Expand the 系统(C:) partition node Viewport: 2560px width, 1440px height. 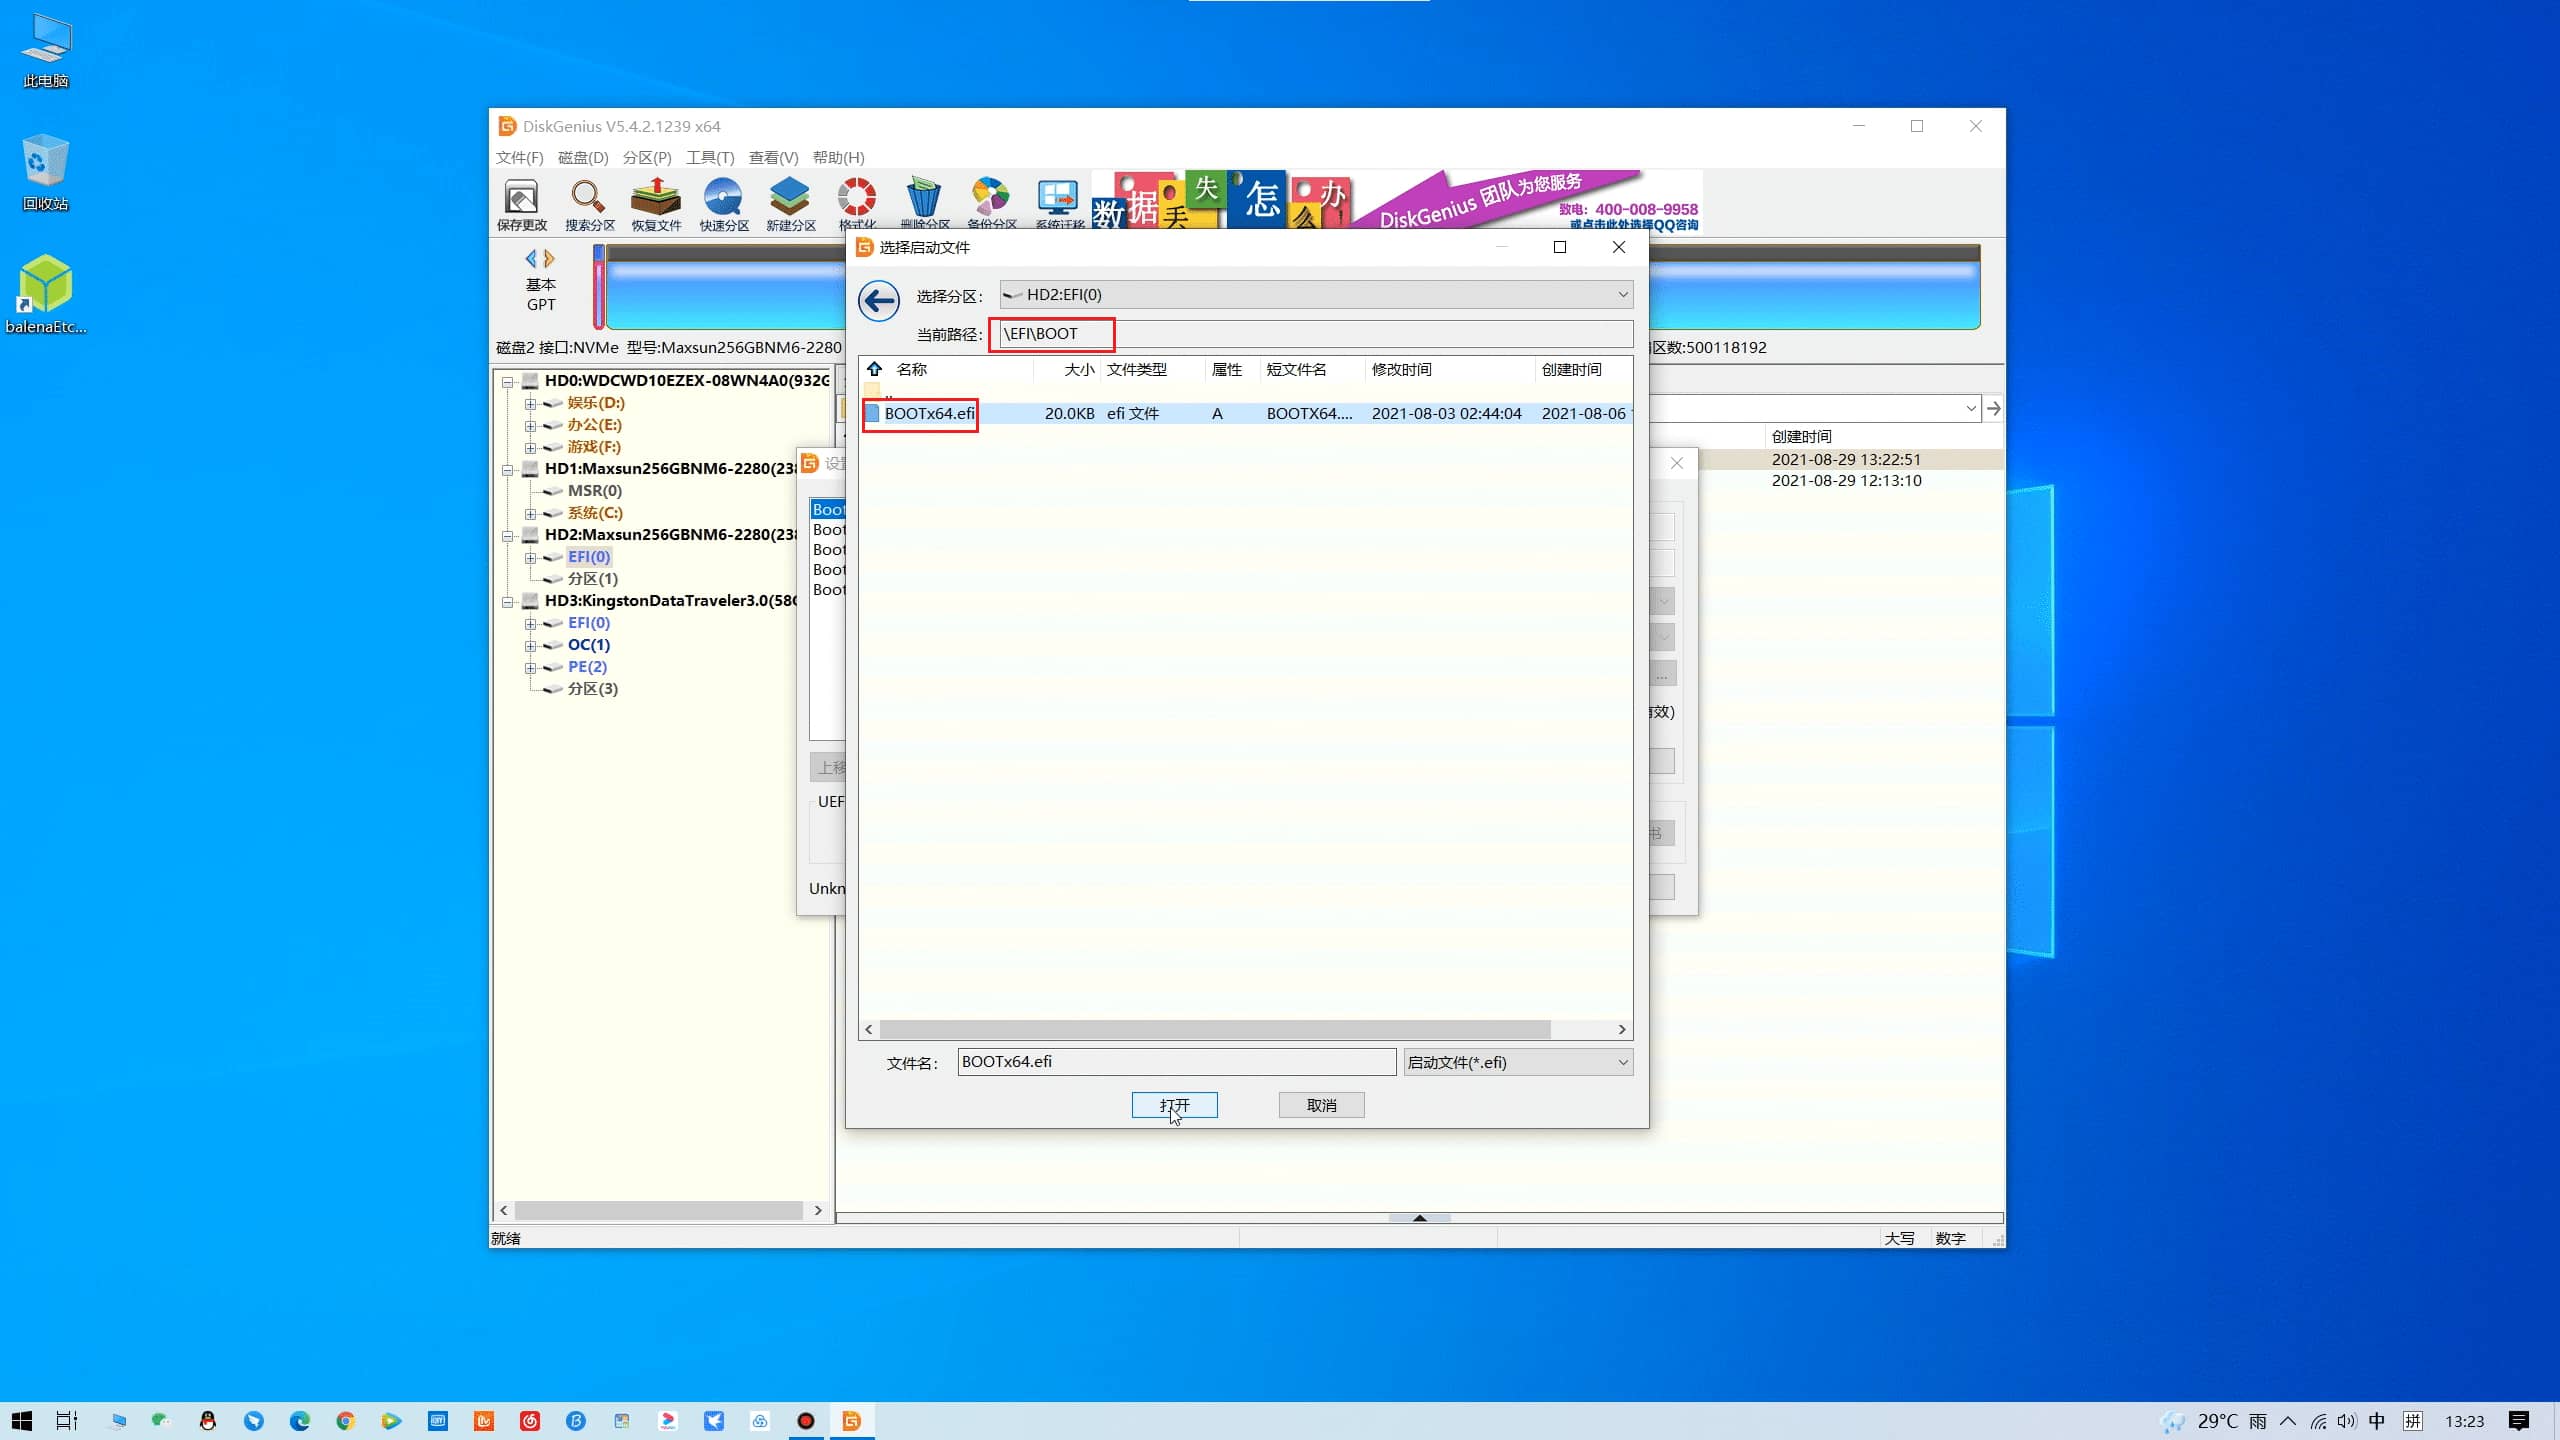tap(531, 514)
